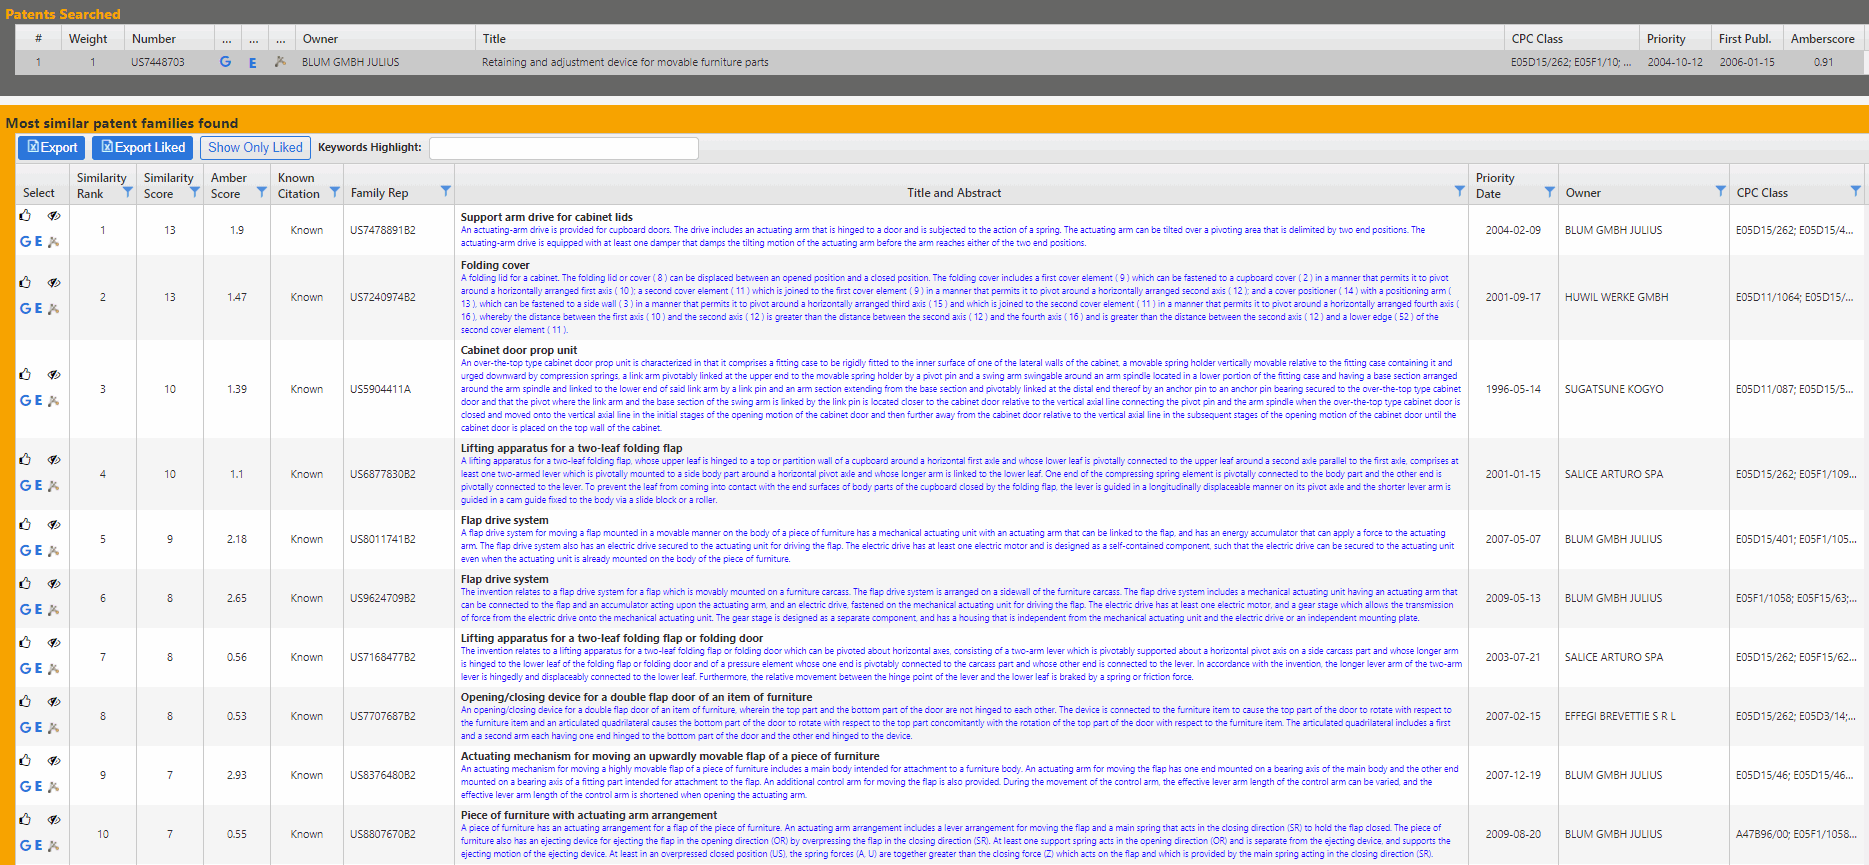Hide rank 9 patent US8376480B2

pyautogui.click(x=54, y=760)
